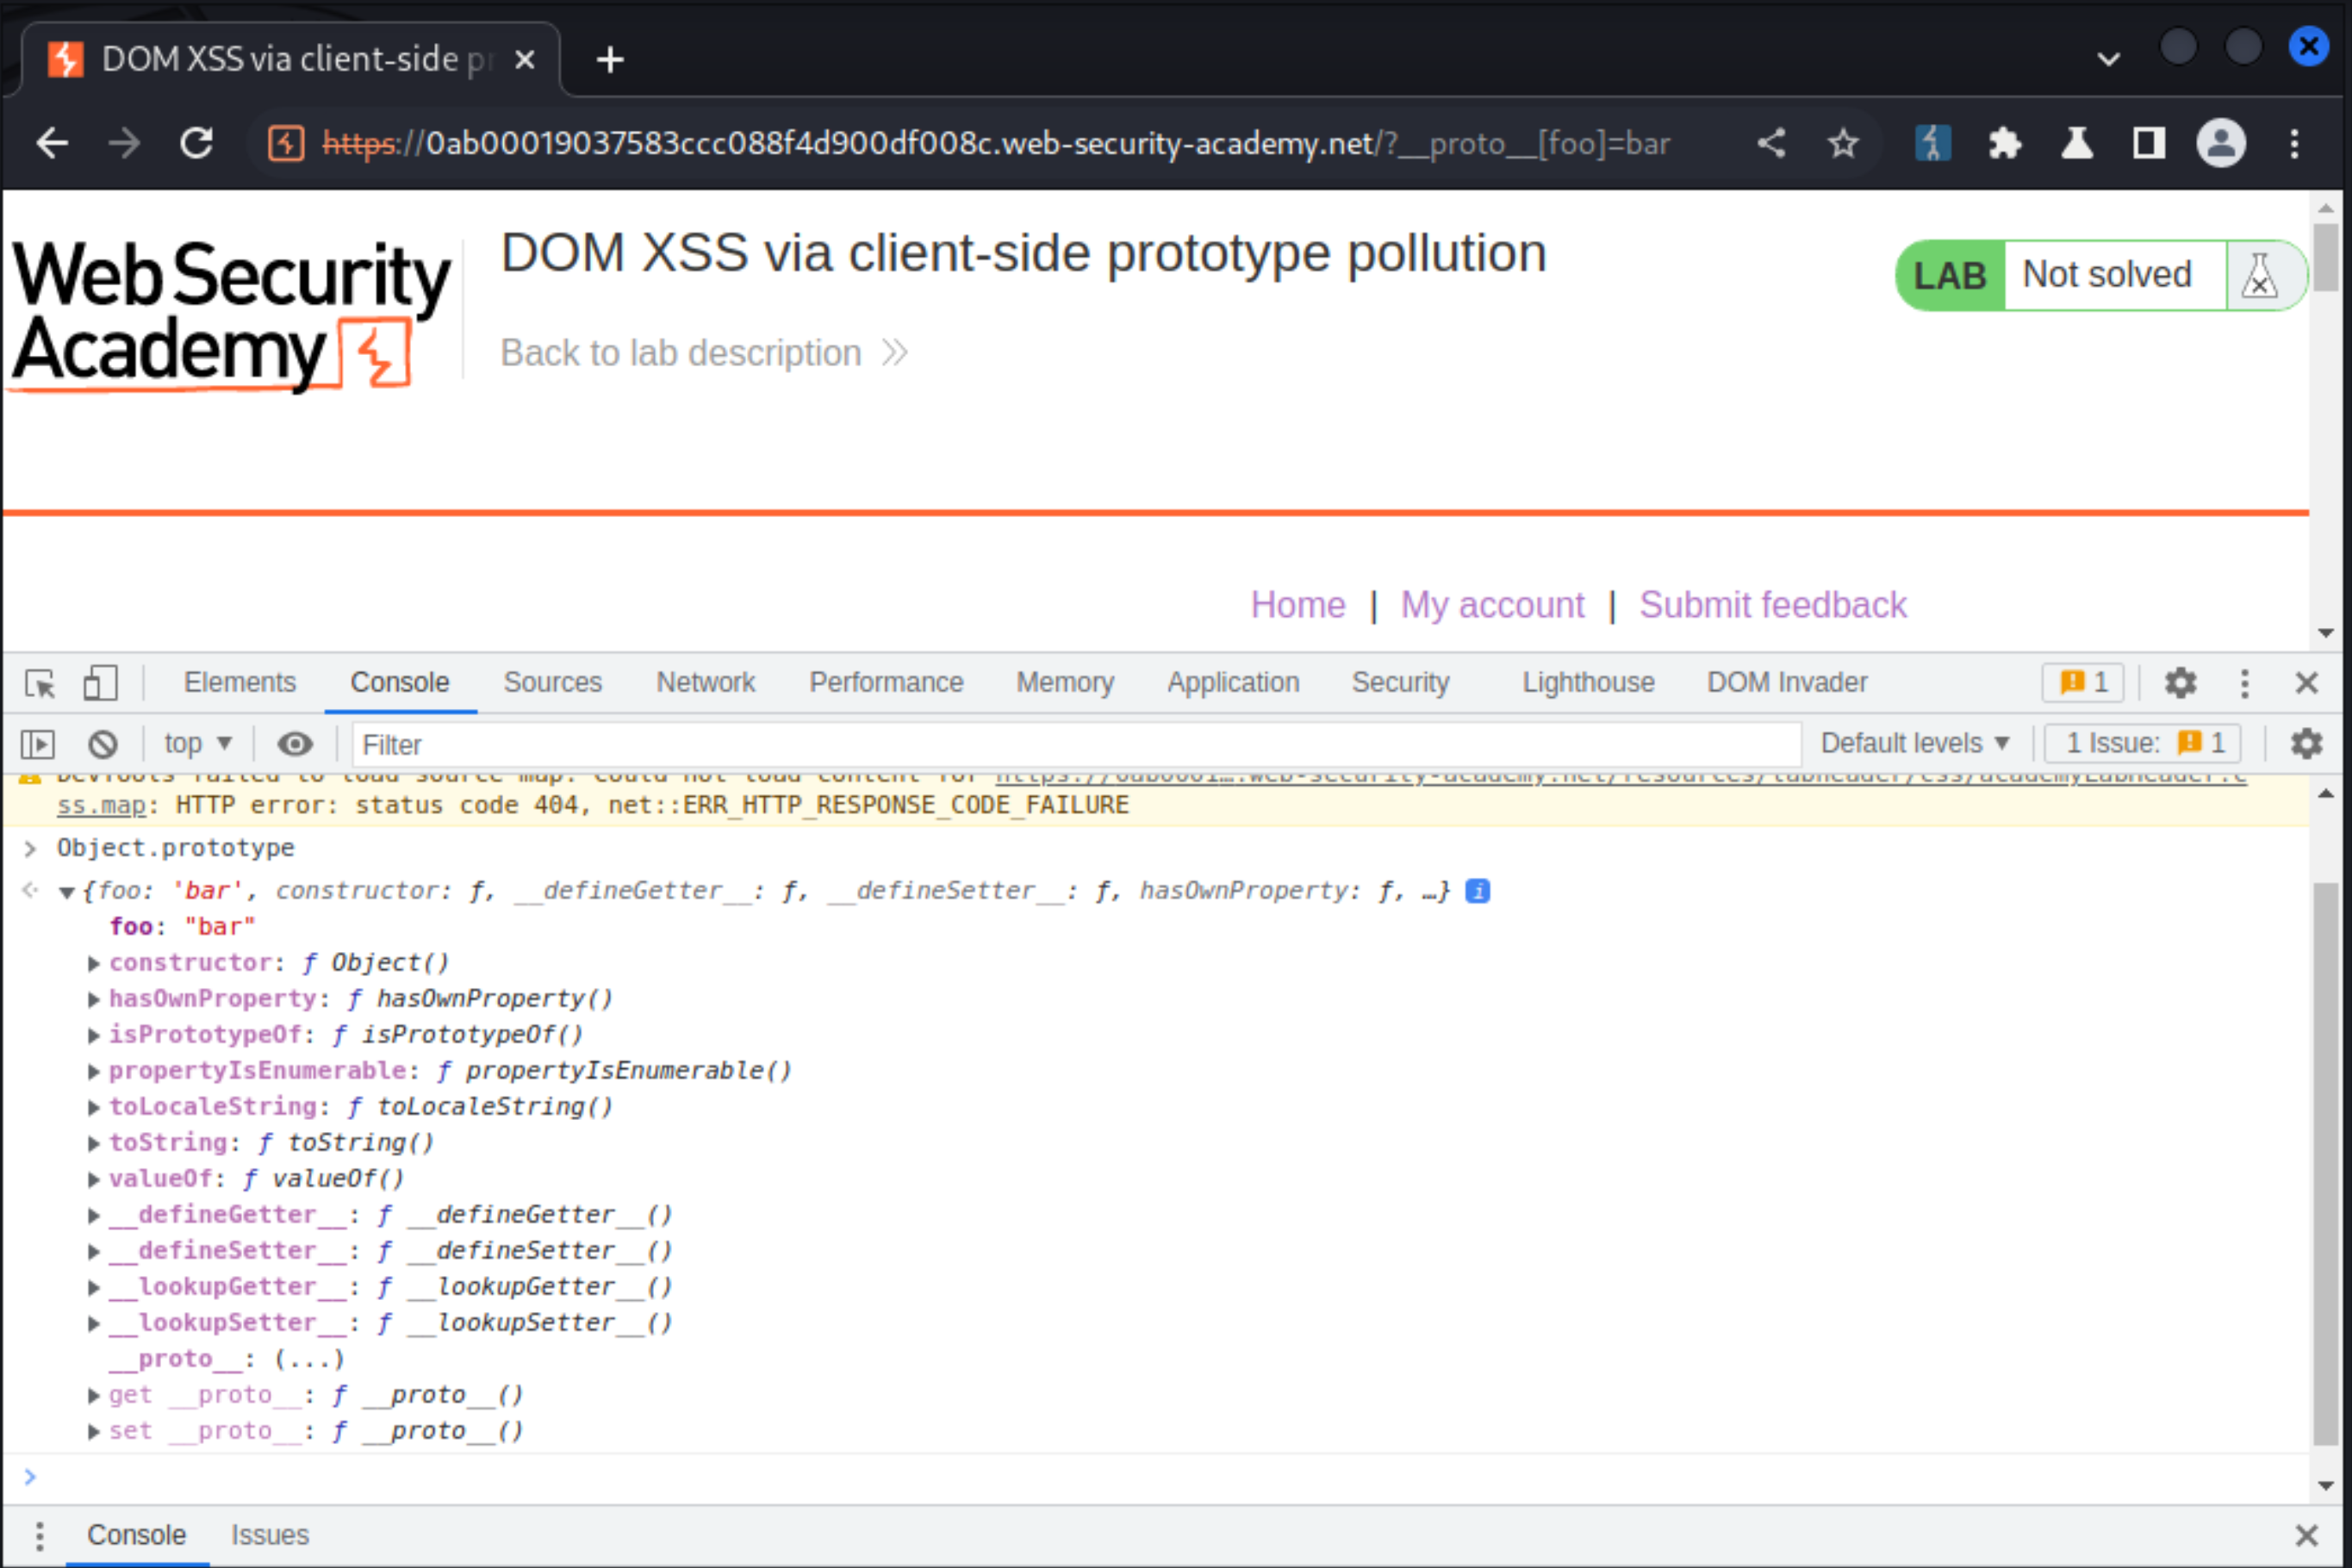Open the blue extension icon next to bookmark star

pyautogui.click(x=1932, y=144)
